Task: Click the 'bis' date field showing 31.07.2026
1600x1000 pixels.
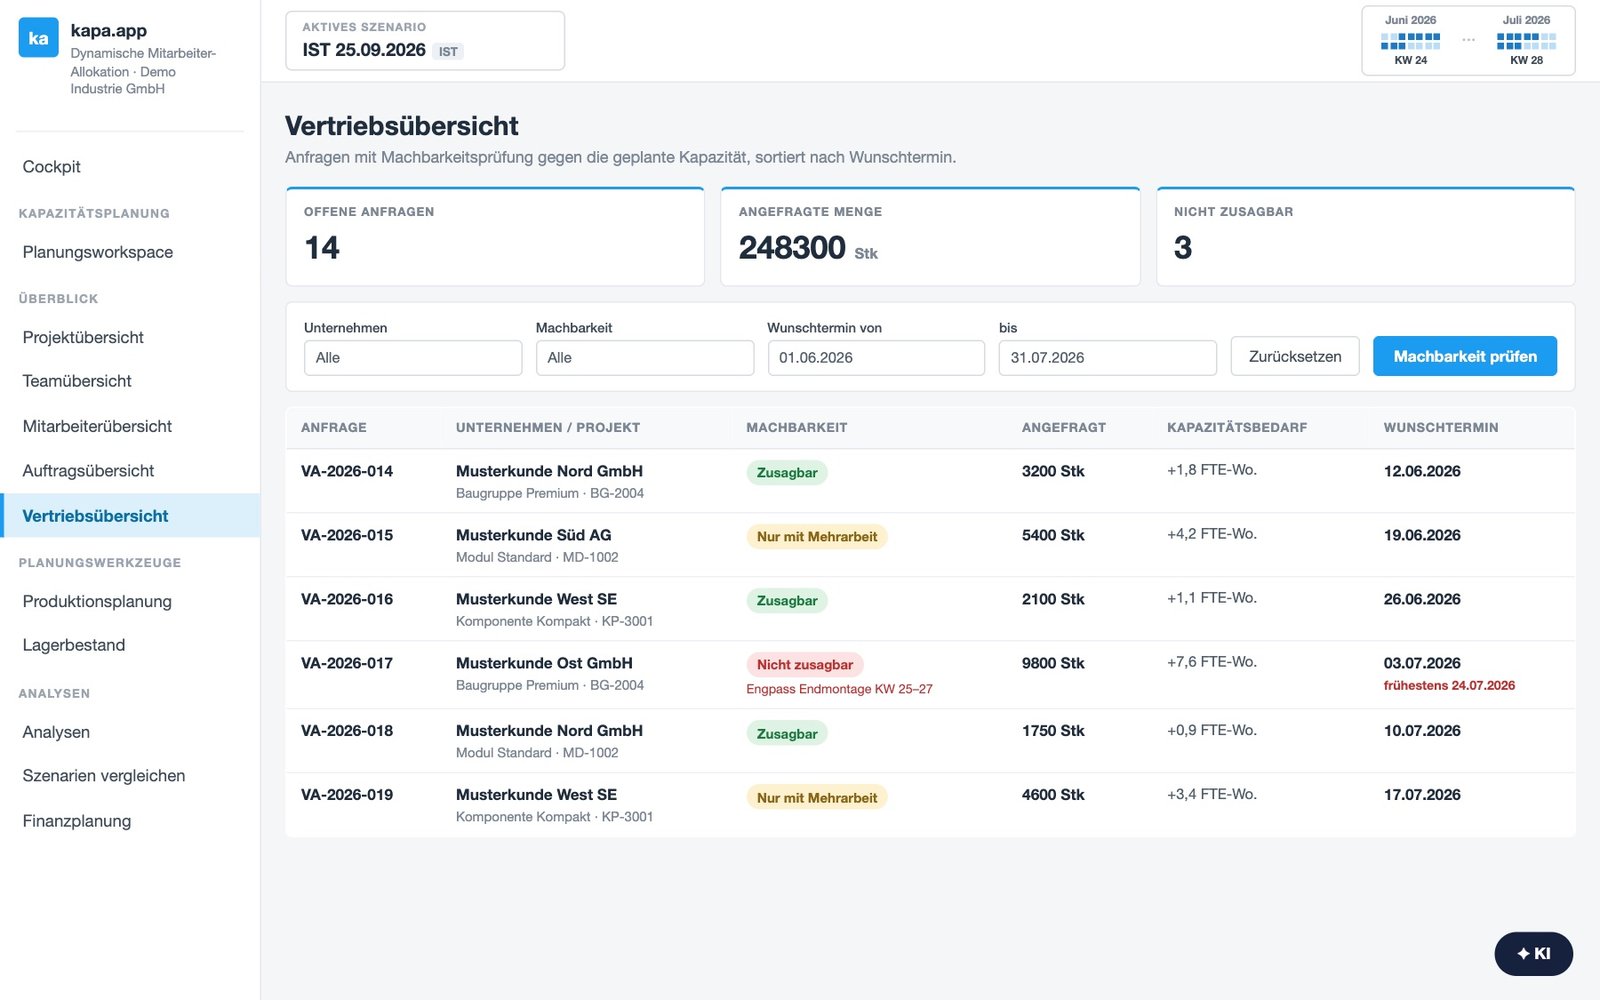Action: tap(1107, 358)
